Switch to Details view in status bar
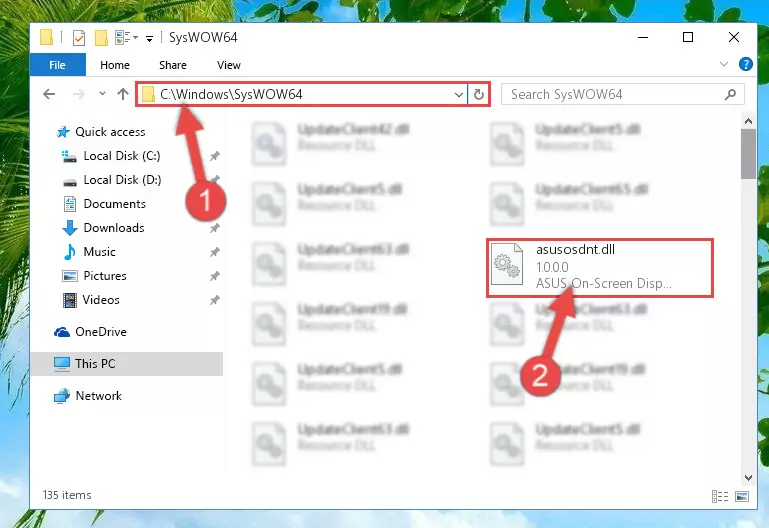 coord(719,497)
